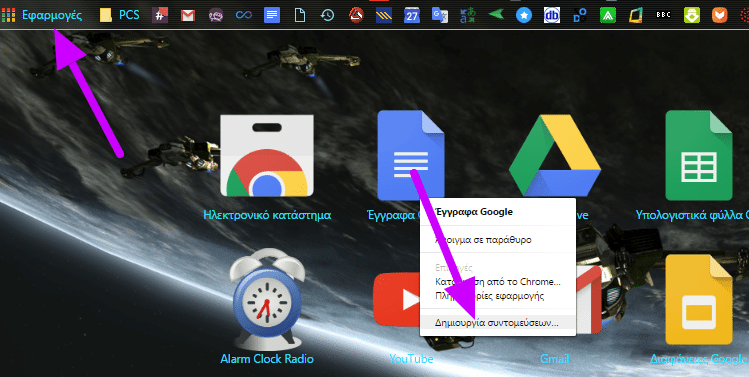Screen dimensions: 749x377
Task: Launch the YouTube app icon
Action: [x=396, y=300]
